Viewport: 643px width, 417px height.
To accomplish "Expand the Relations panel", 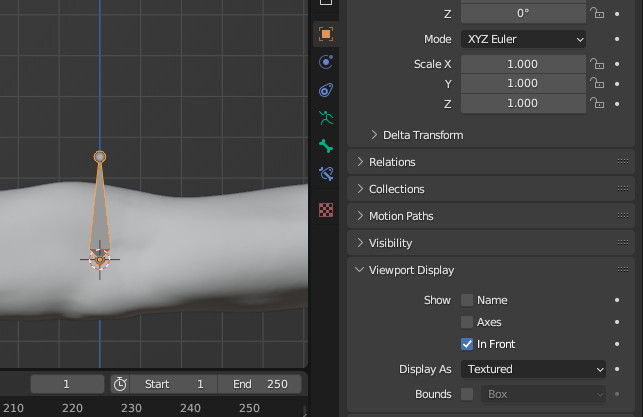I will (x=391, y=162).
